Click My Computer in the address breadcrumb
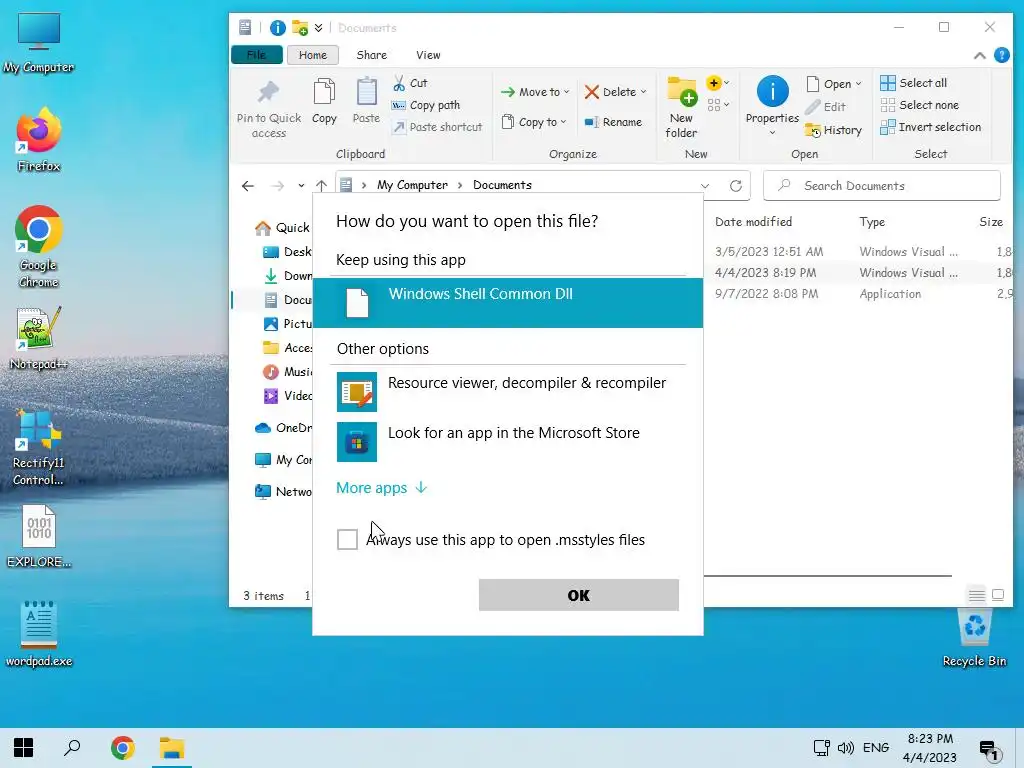The height and width of the screenshot is (768, 1024). [x=412, y=185]
